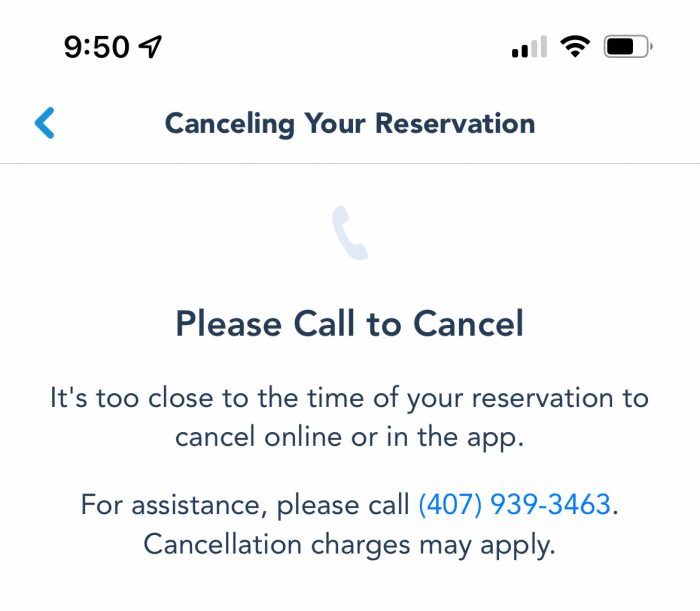The height and width of the screenshot is (611, 700).
Task: Dial the Disney assistance number
Action: (x=514, y=505)
